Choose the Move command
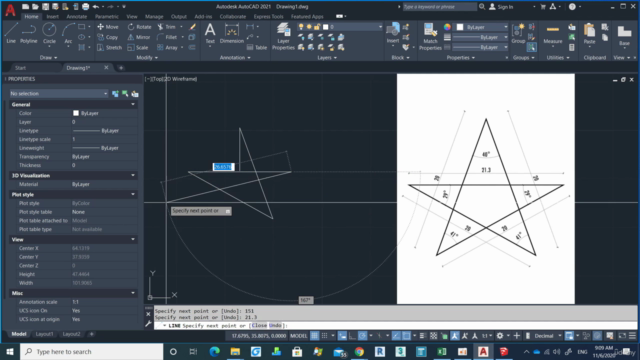This screenshot has width=640, height=360. (x=108, y=27)
